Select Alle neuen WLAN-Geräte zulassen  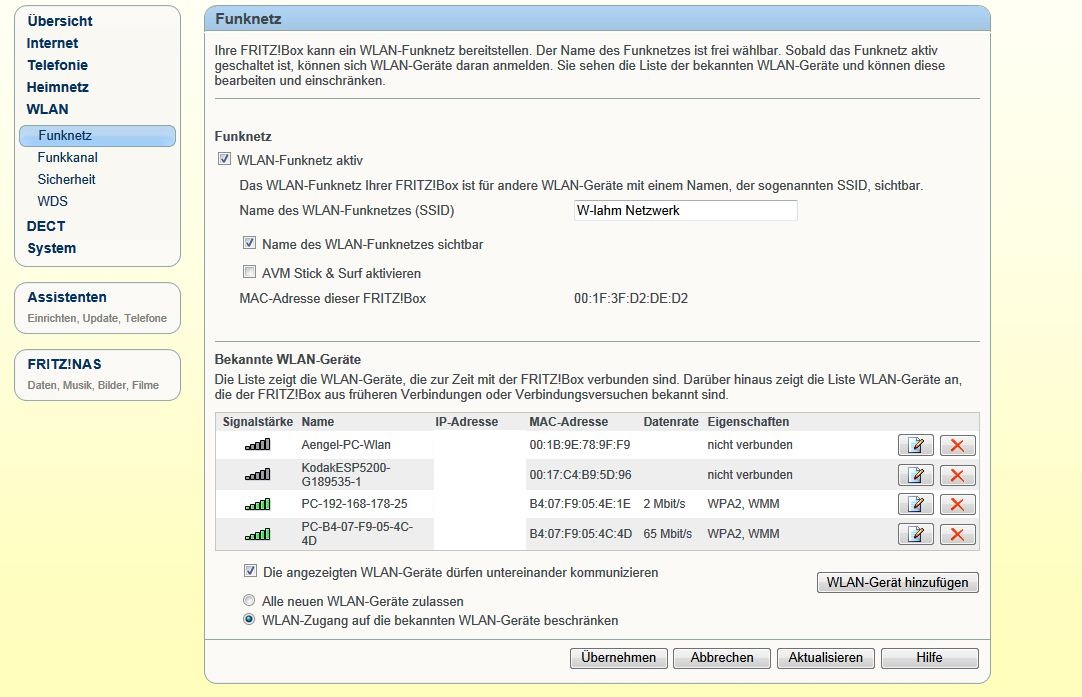(249, 600)
